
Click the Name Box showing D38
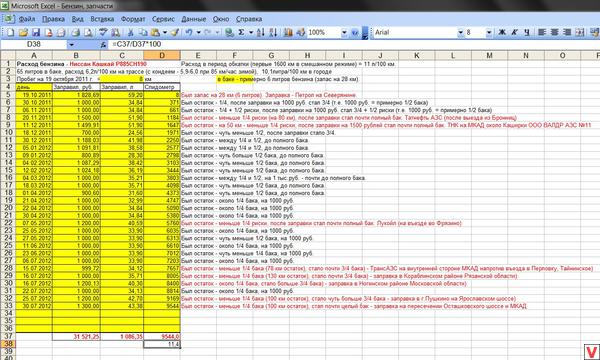(34, 45)
